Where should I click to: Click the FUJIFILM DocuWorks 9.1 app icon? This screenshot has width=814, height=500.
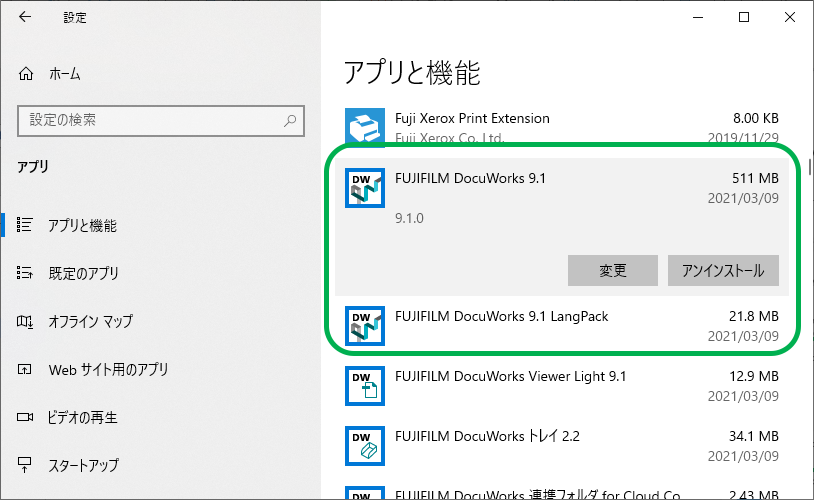click(x=365, y=188)
